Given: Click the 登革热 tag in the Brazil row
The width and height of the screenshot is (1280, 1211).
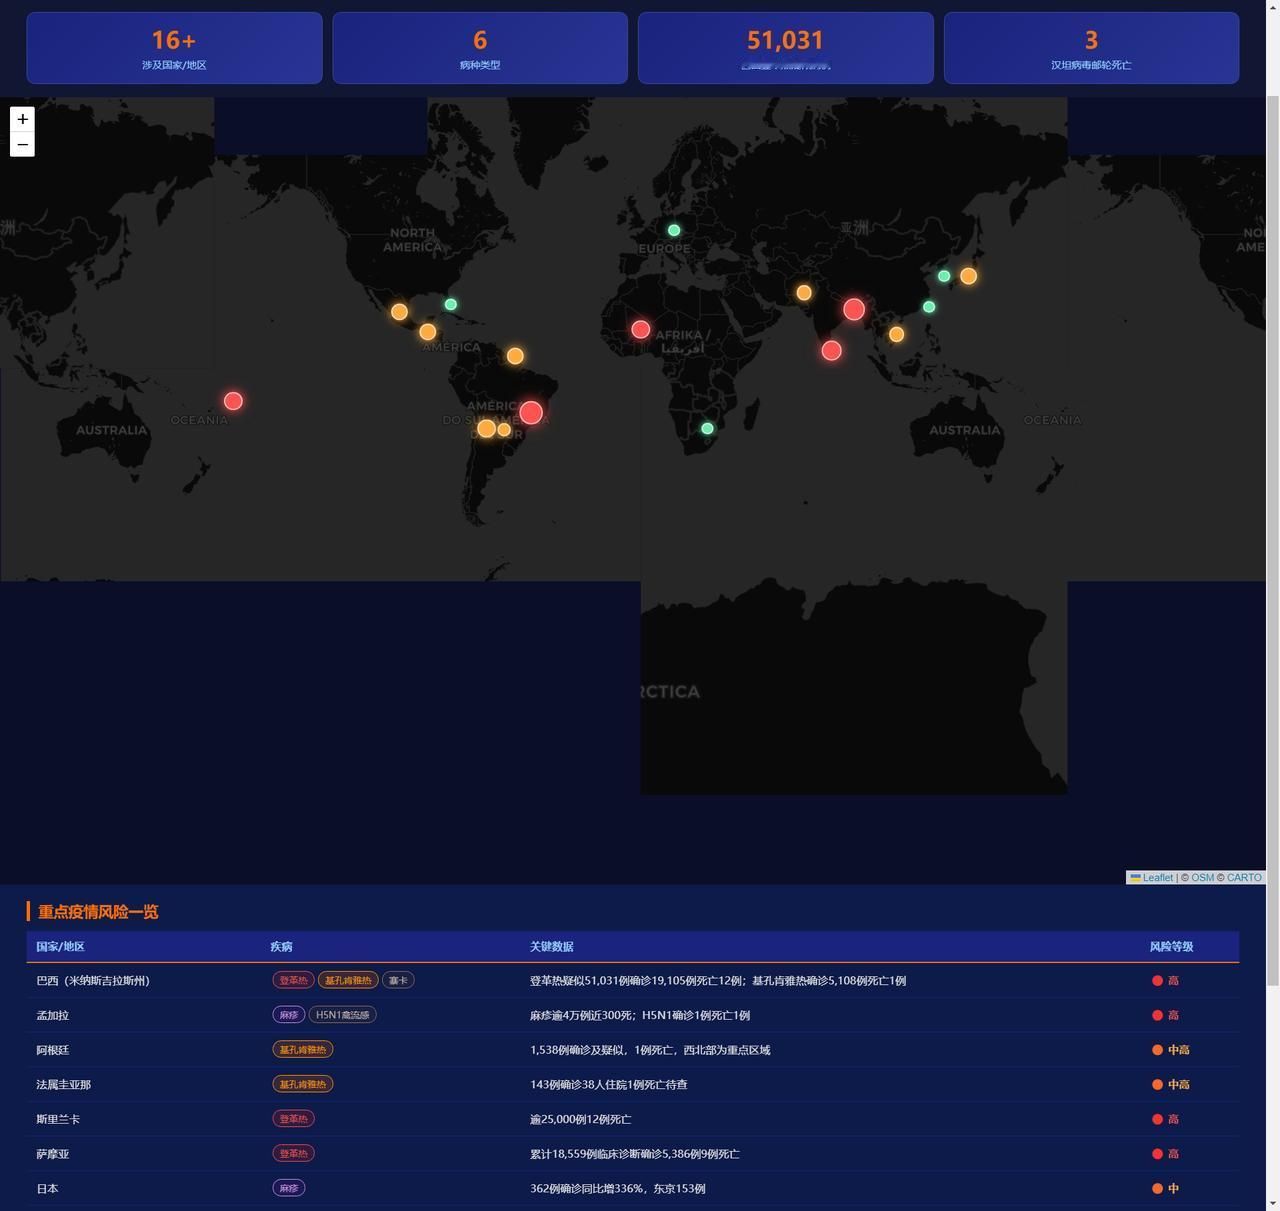Looking at the screenshot, I should point(293,980).
